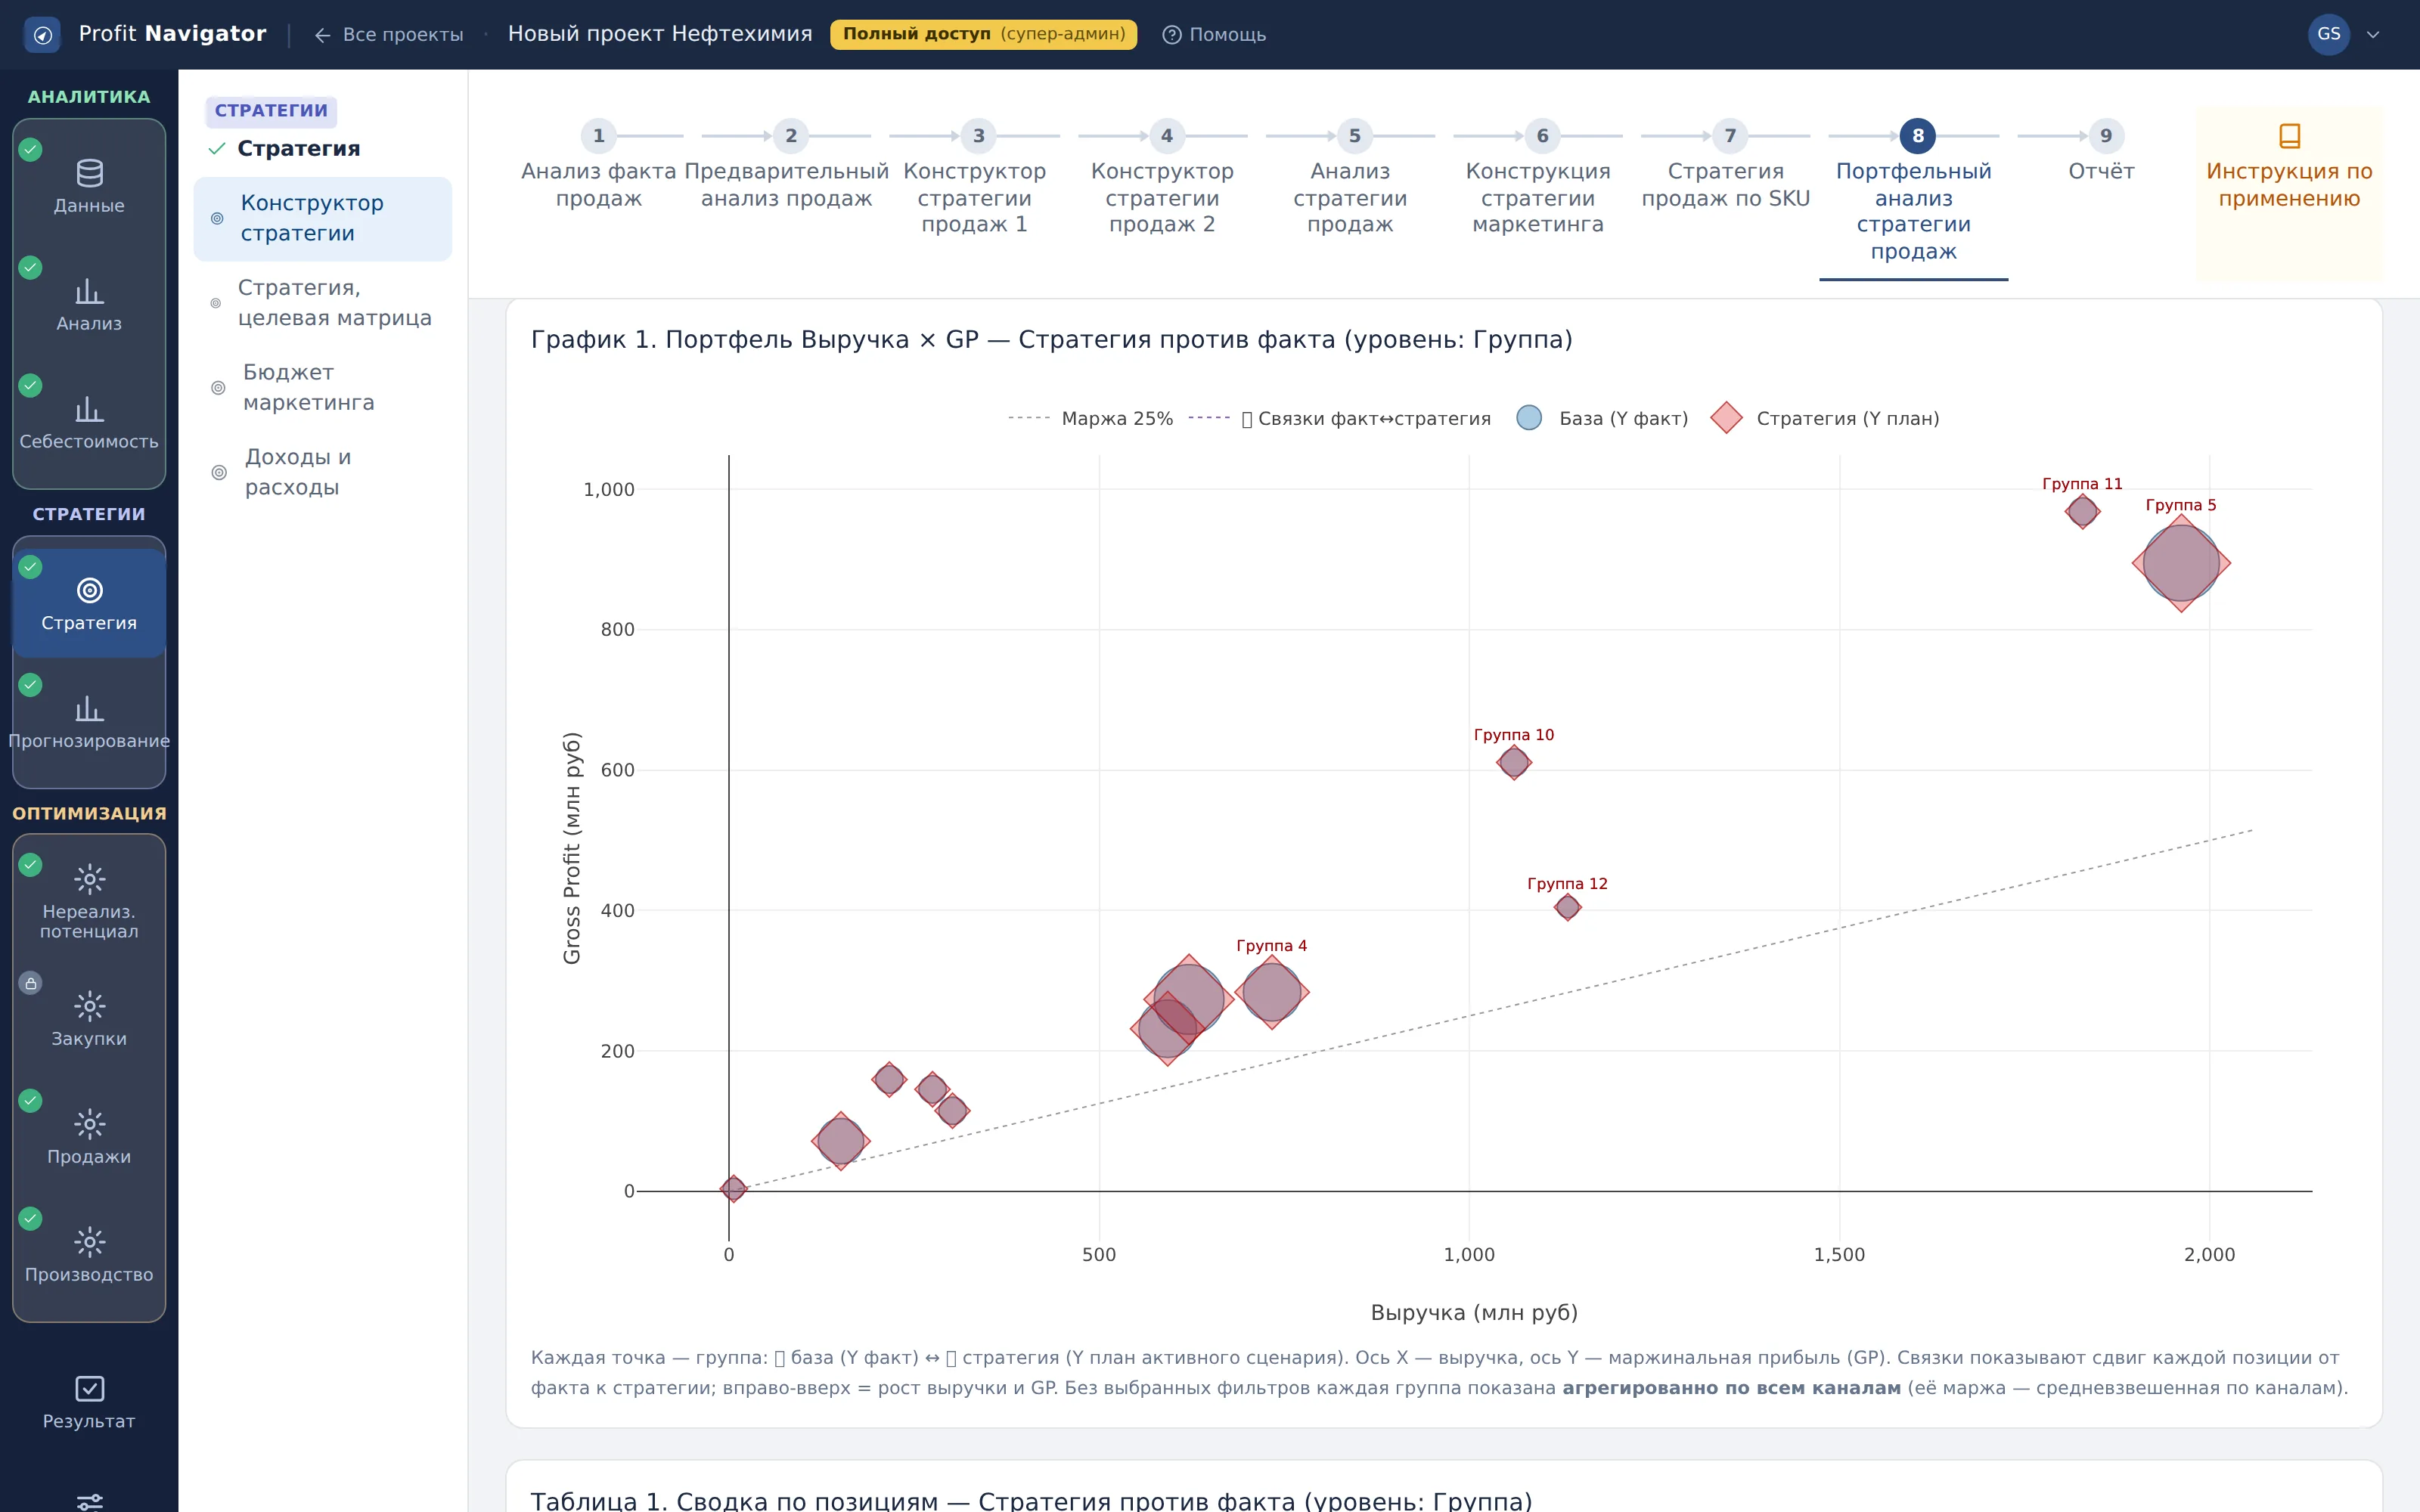Viewport: 2420px width, 1512px height.
Task: Open Бюджет маркетинга menu item
Action: (322, 387)
